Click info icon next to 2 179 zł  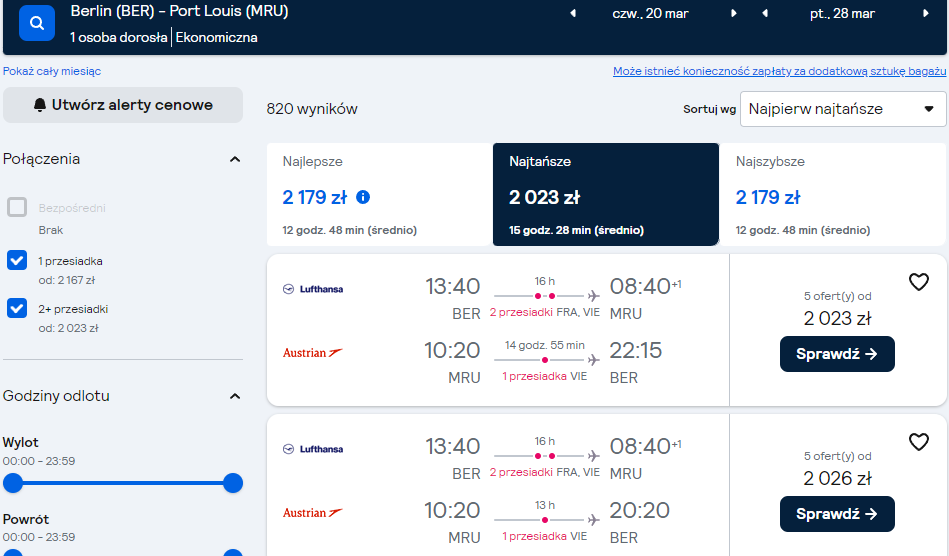coord(363,197)
